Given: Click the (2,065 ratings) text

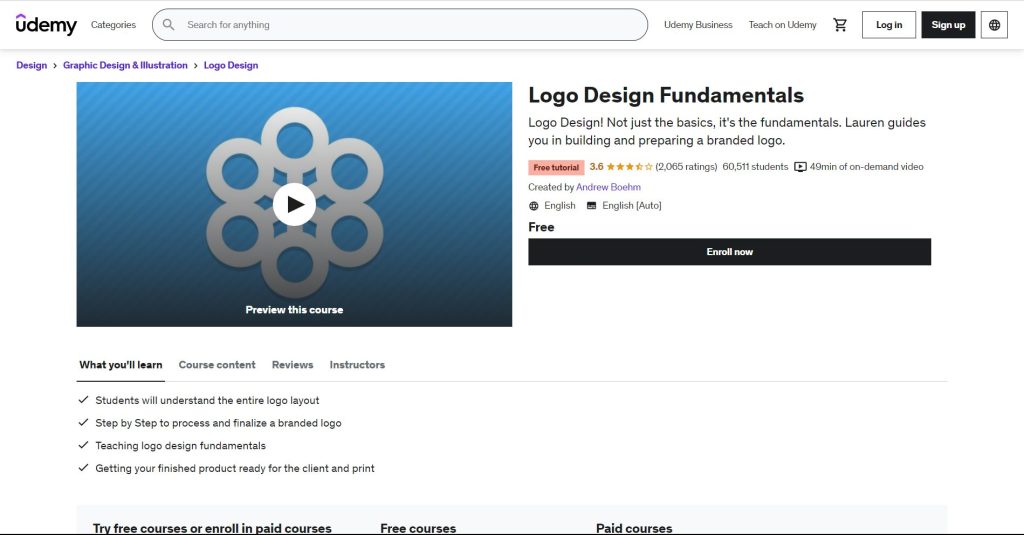Looking at the screenshot, I should click(686, 167).
